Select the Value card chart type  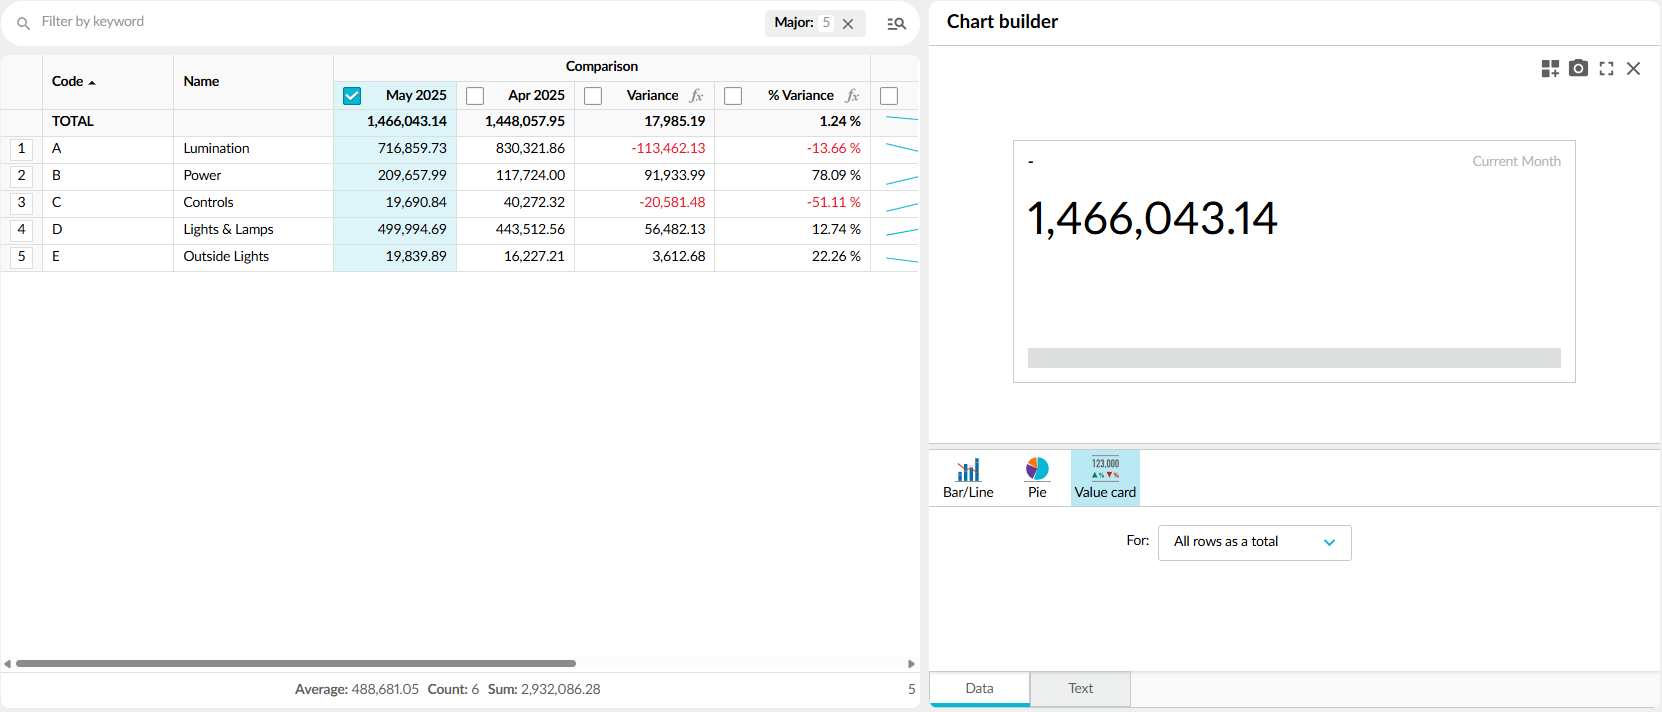coord(1105,478)
